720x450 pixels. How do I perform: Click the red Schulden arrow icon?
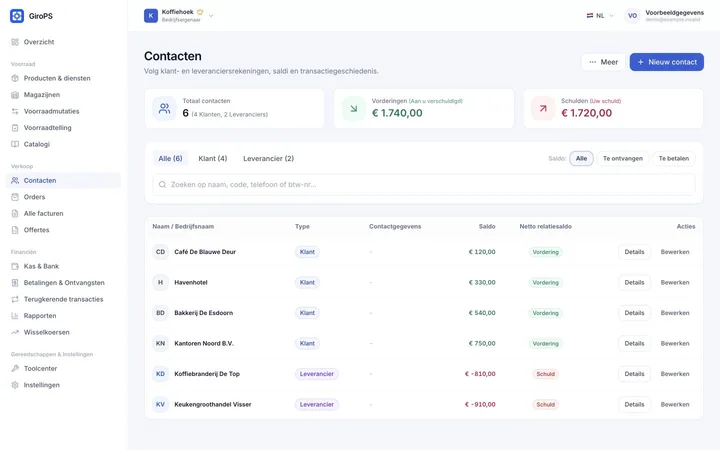point(543,109)
